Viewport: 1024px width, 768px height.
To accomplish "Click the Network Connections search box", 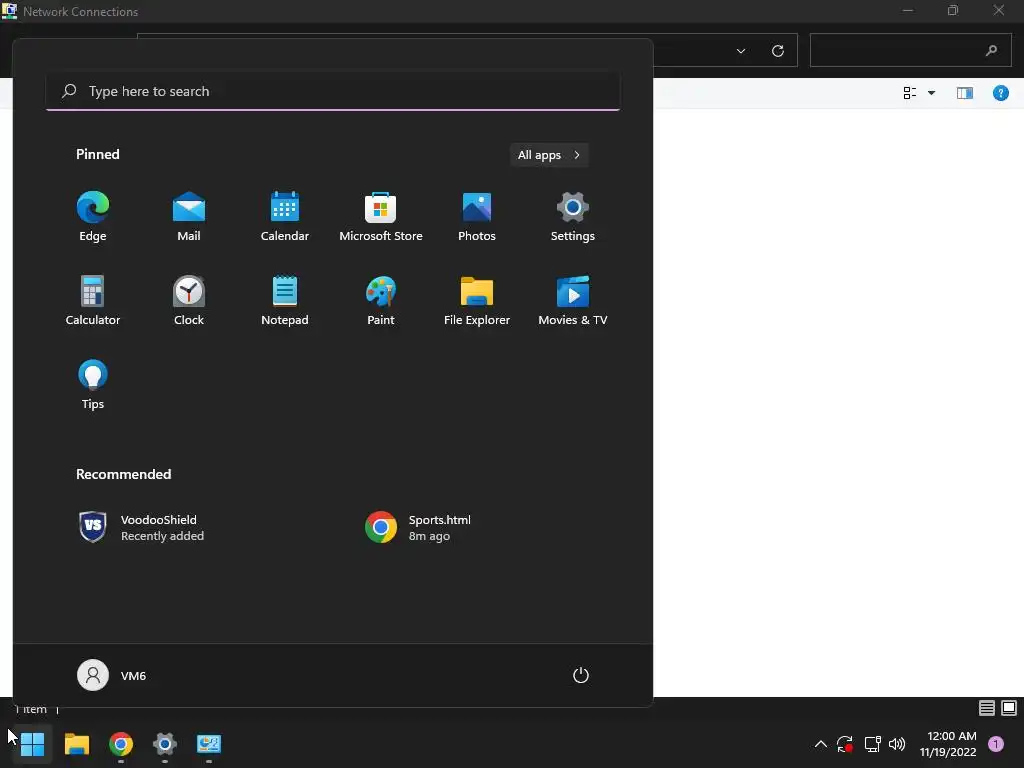I will tap(910, 50).
